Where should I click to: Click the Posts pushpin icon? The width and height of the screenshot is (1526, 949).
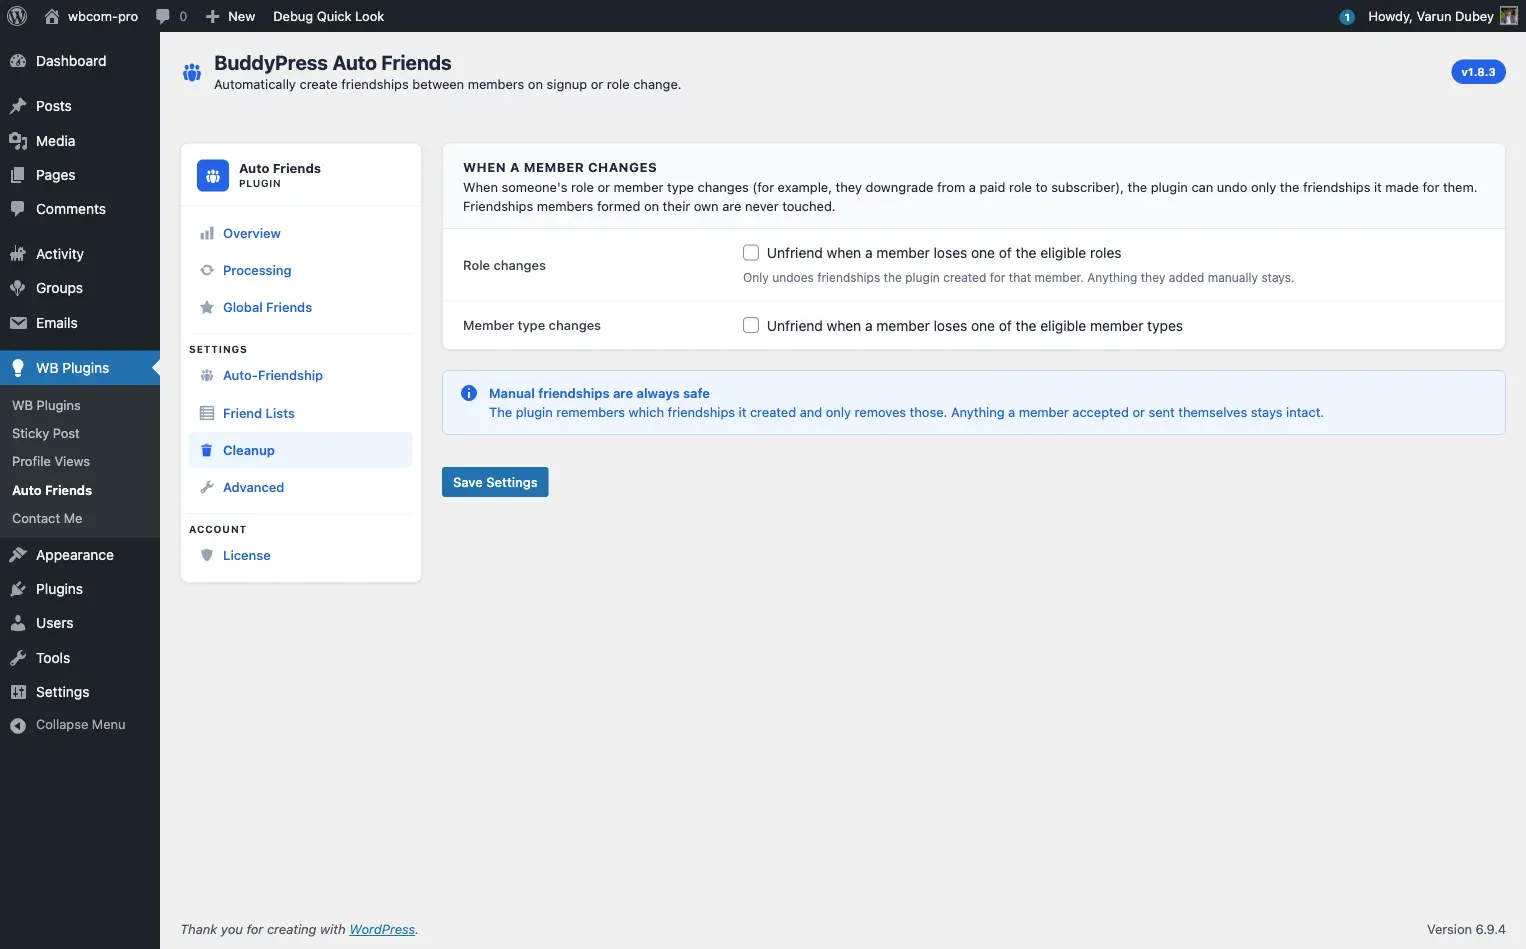click(x=18, y=106)
